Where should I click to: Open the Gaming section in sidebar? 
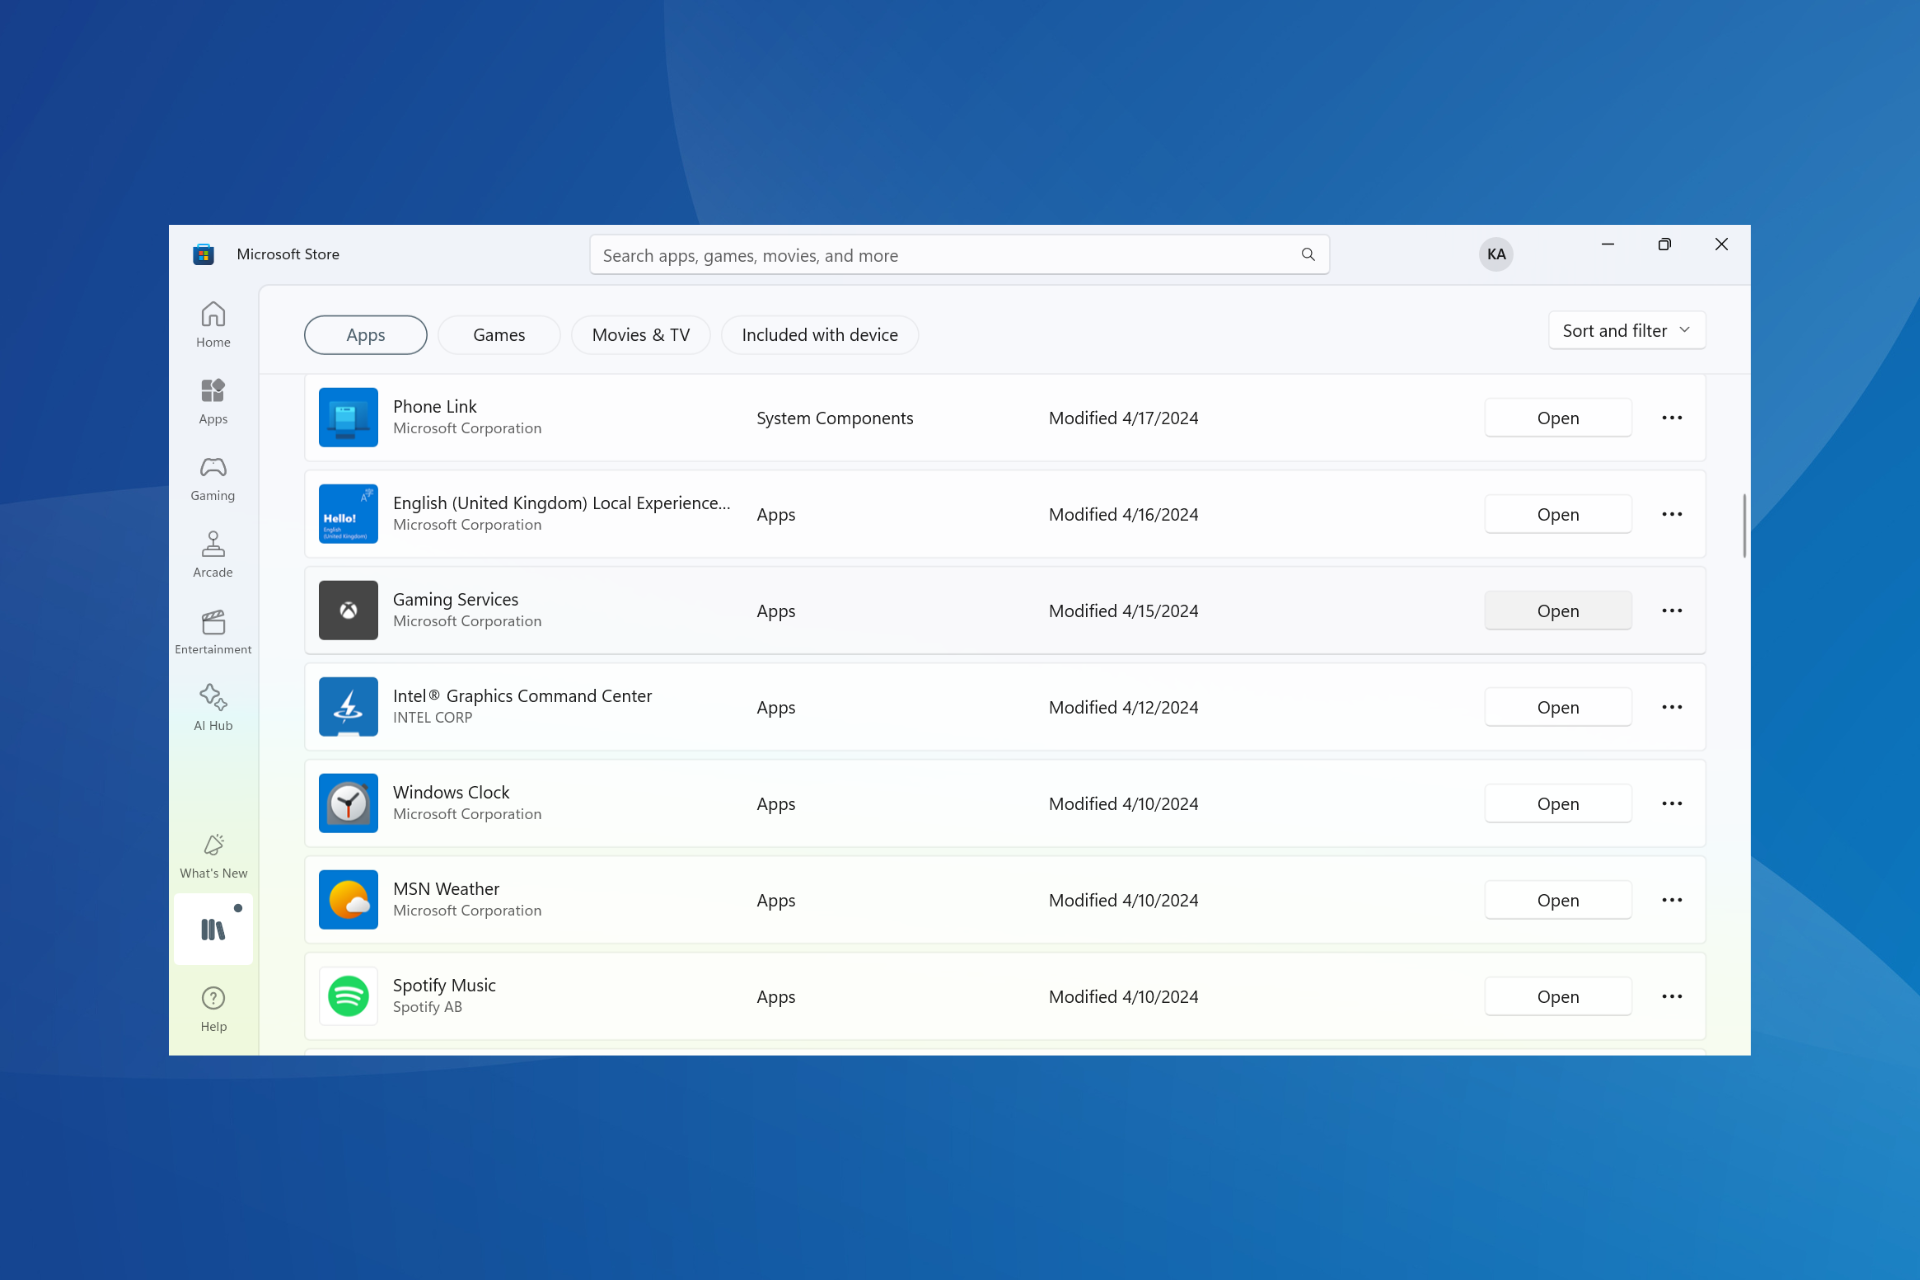click(213, 478)
